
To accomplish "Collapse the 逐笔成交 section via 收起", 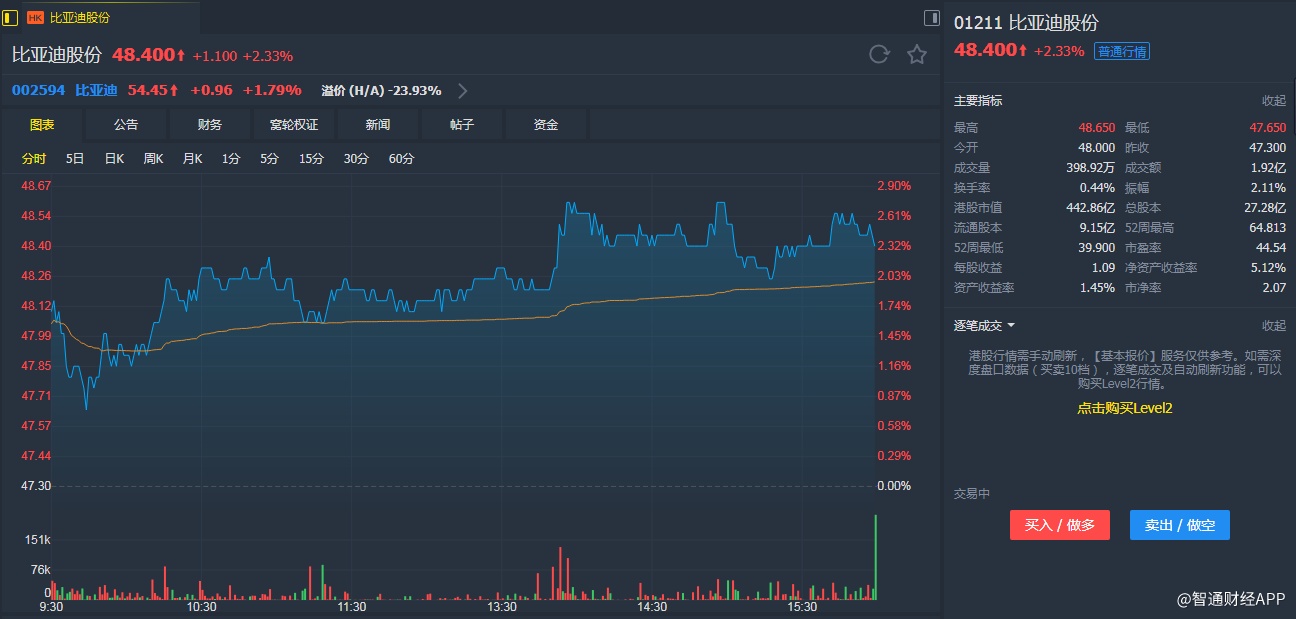I will (x=1273, y=326).
